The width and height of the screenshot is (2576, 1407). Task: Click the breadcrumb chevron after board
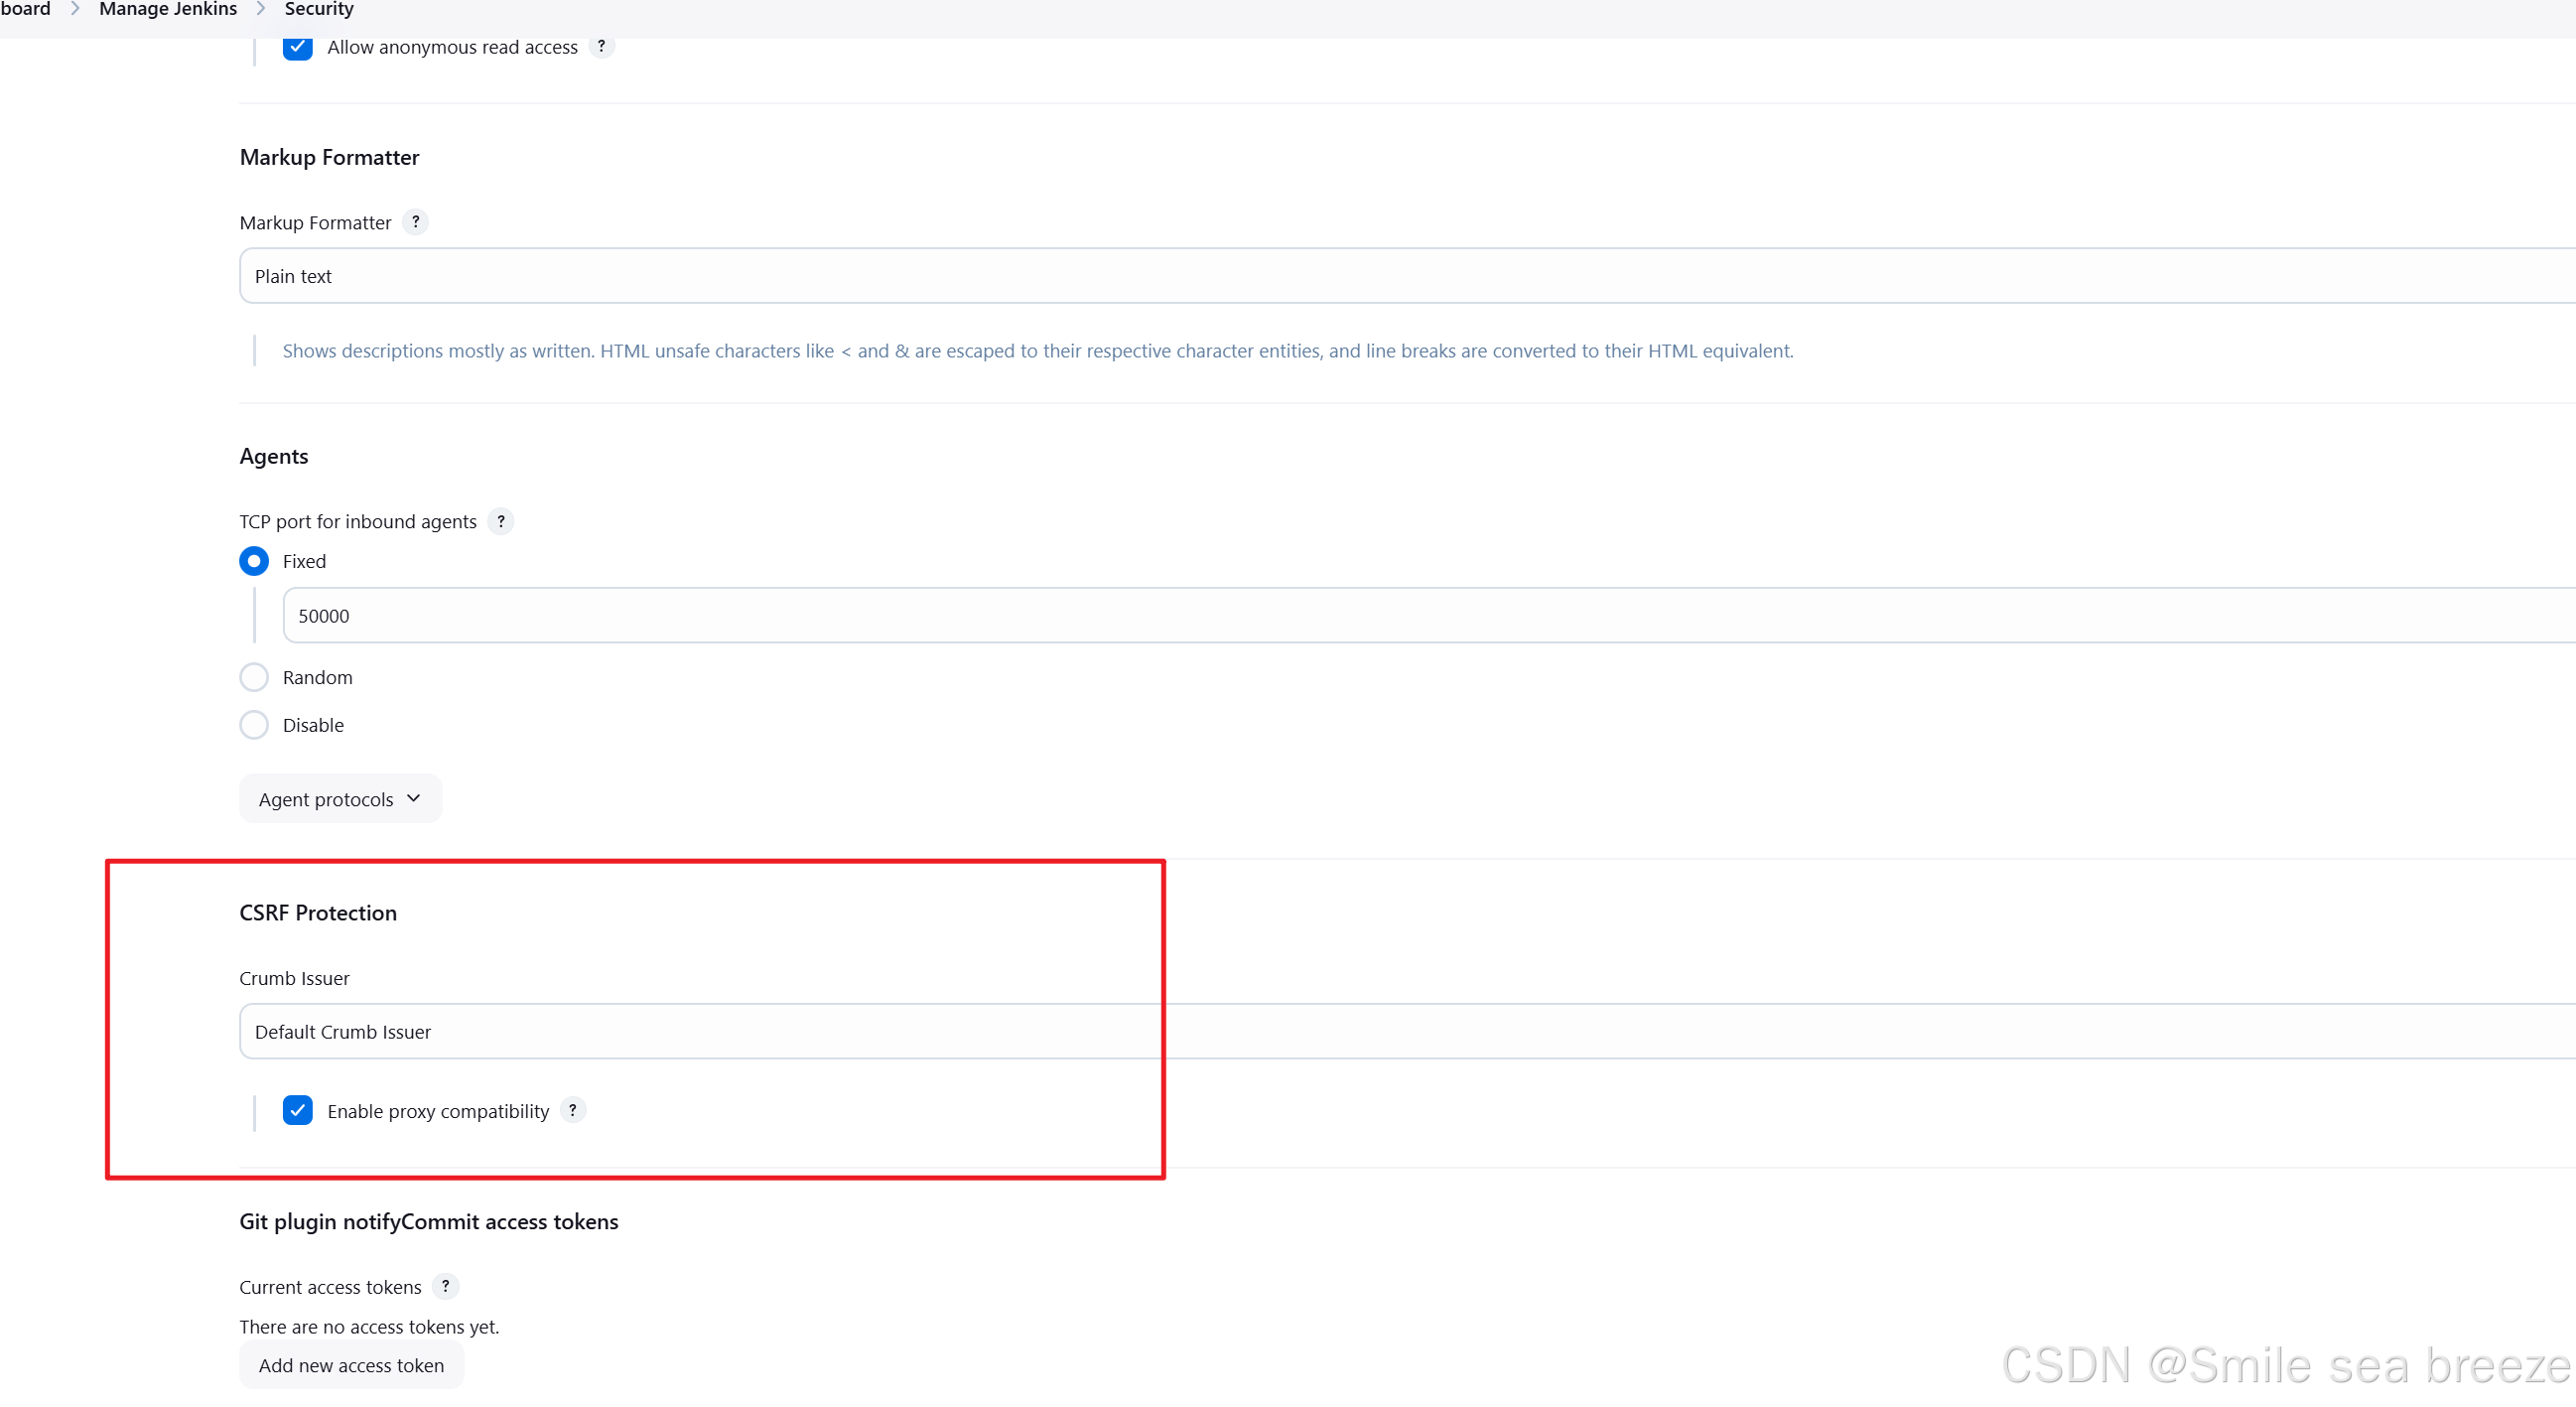[75, 8]
